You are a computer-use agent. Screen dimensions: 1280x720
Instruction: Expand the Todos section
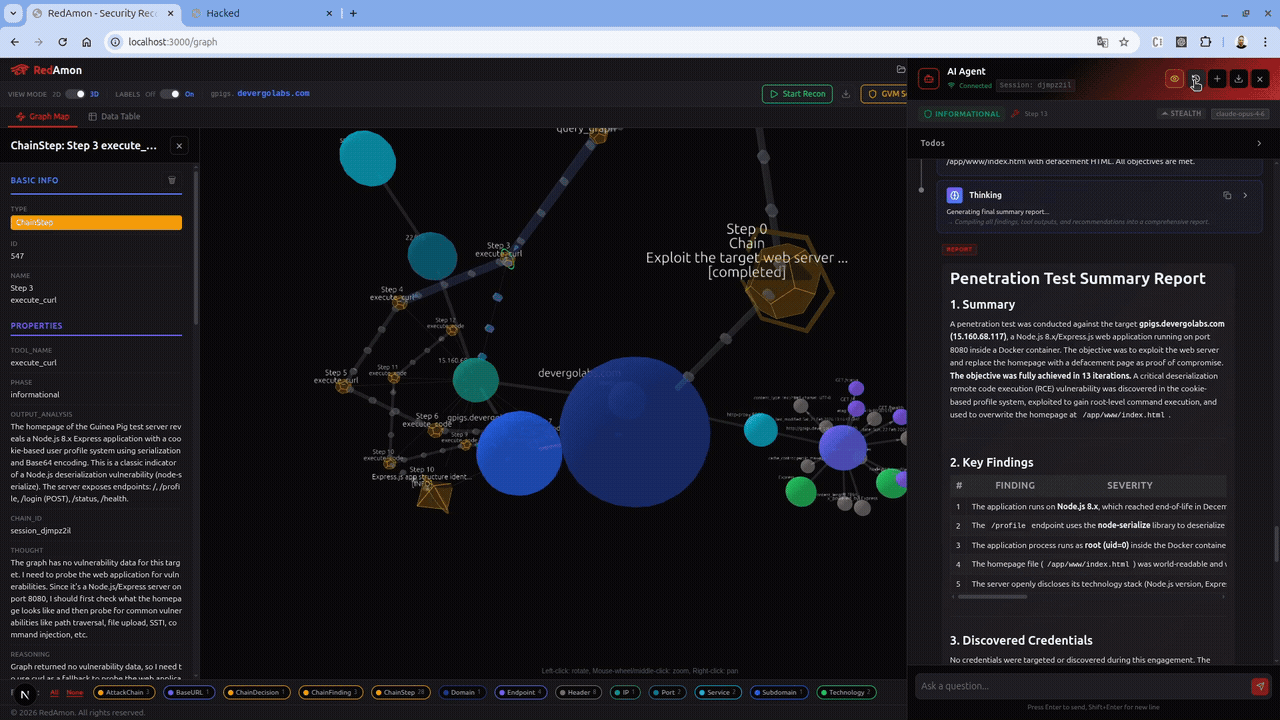pyautogui.click(x=1258, y=143)
